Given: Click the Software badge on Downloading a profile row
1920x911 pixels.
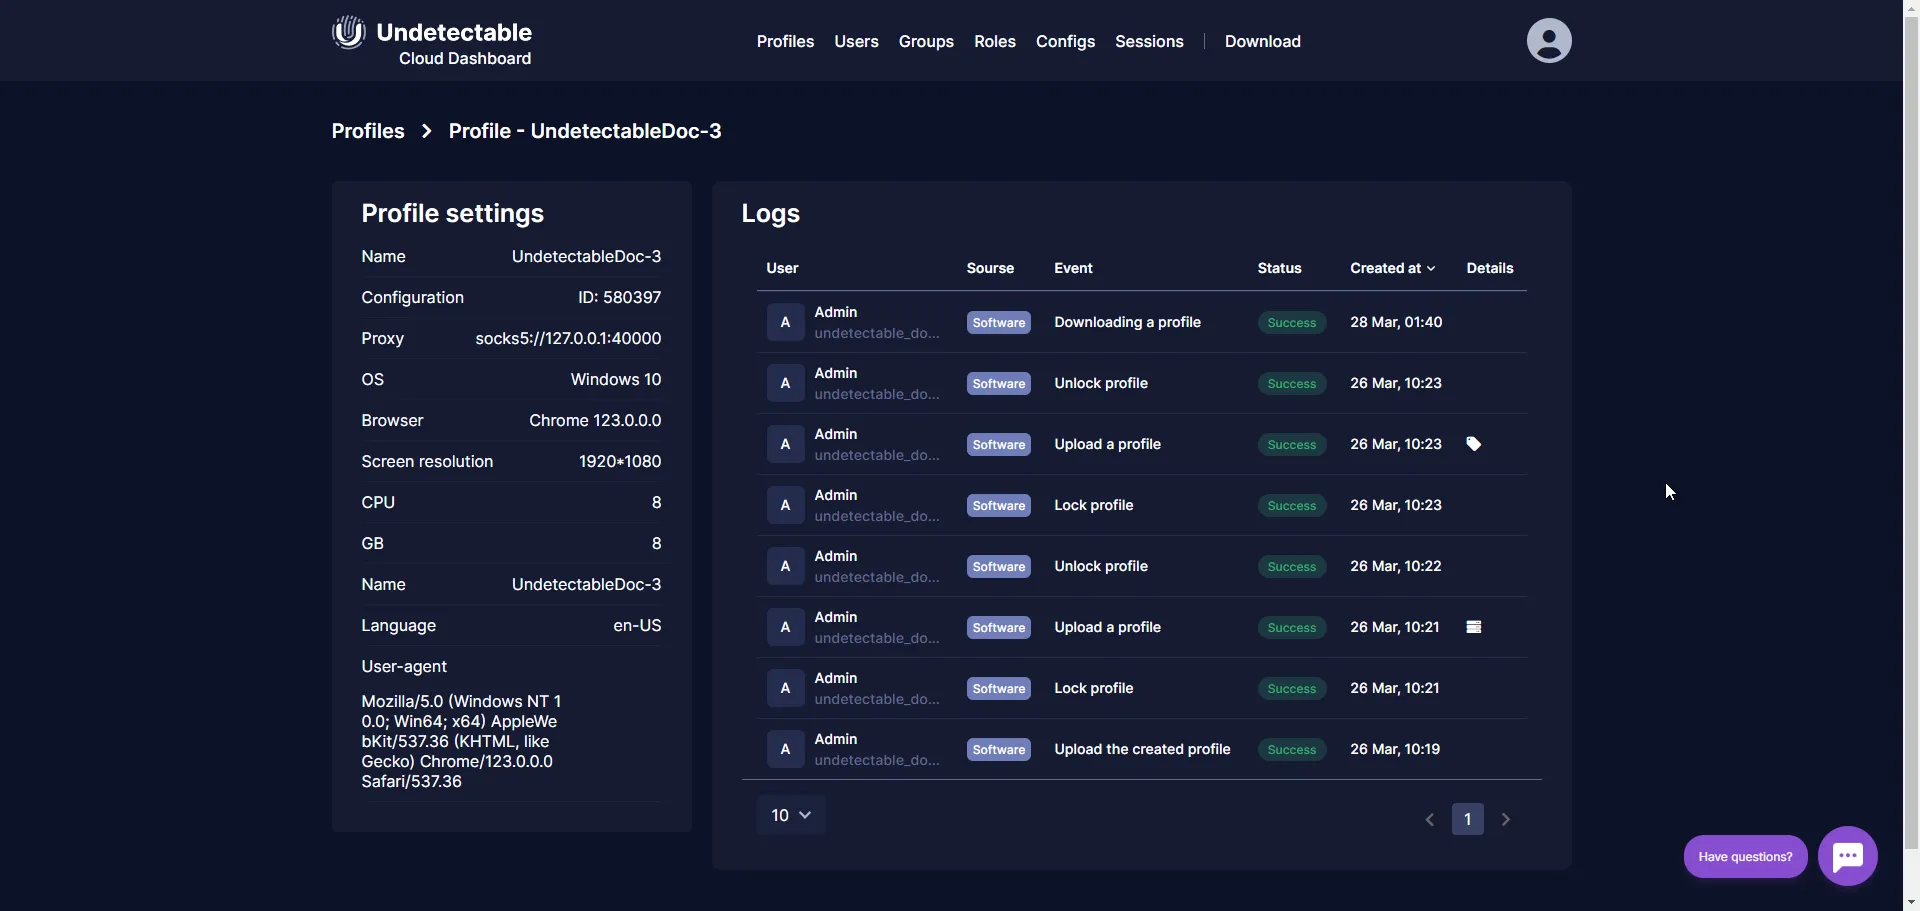Looking at the screenshot, I should coord(999,323).
